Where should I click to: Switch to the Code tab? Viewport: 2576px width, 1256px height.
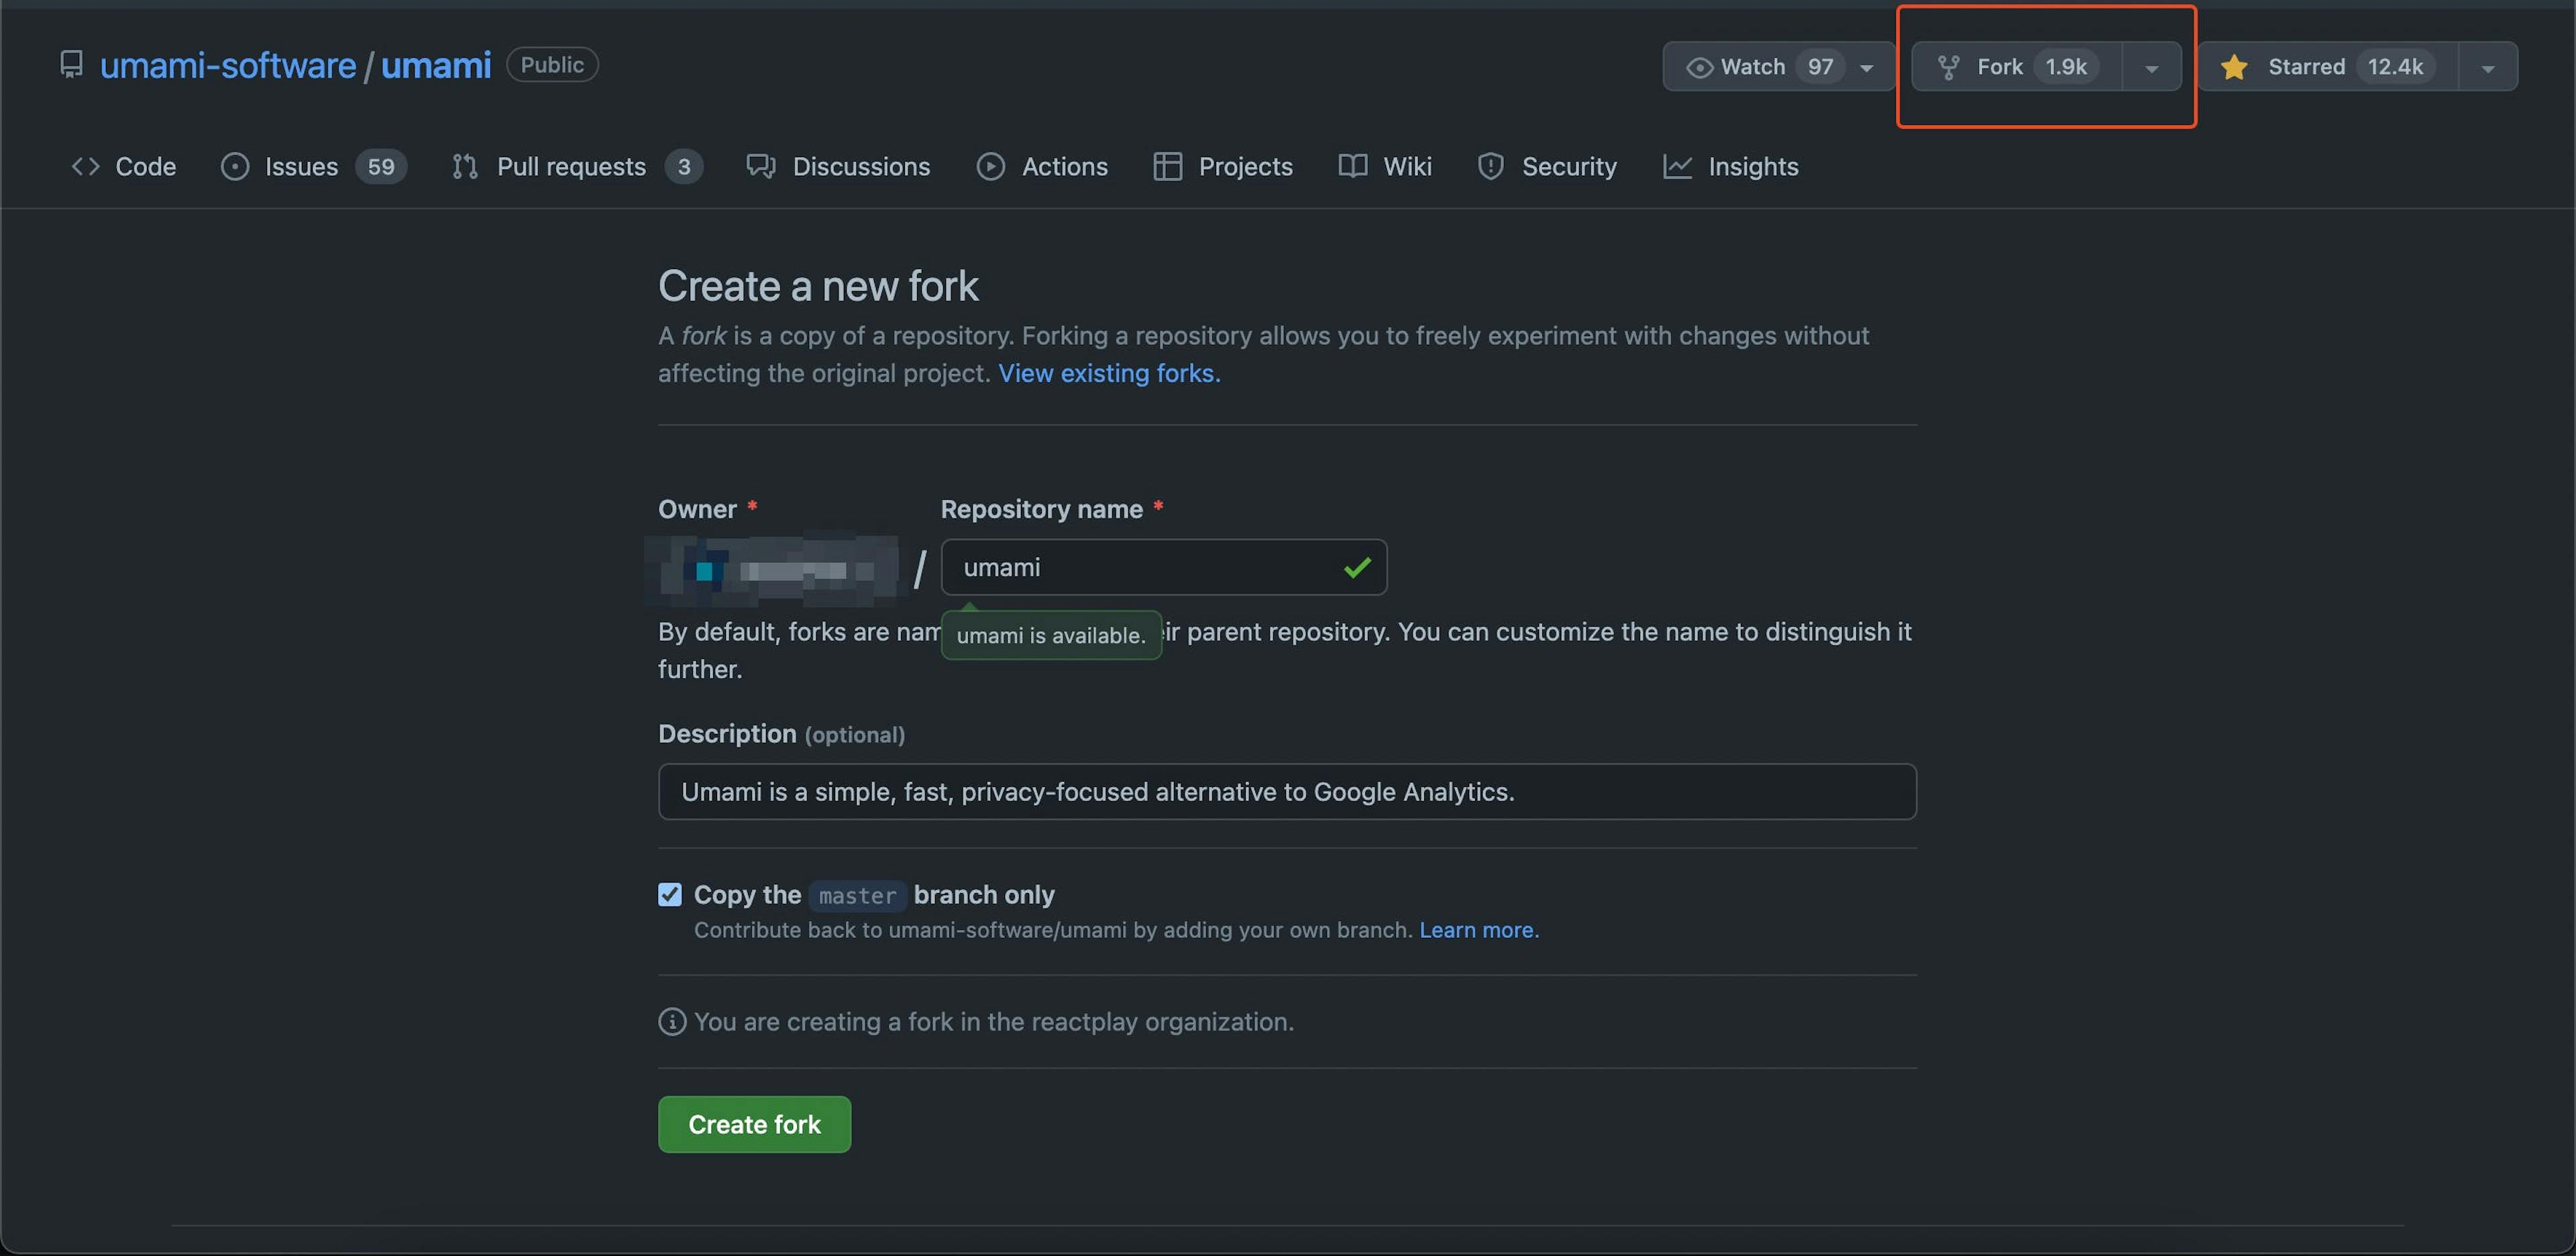tap(124, 166)
